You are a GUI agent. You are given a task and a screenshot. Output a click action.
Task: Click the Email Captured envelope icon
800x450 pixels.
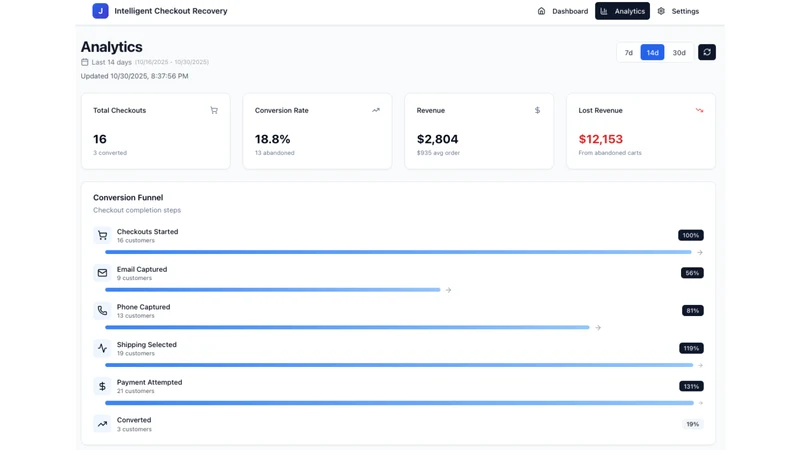click(x=102, y=273)
